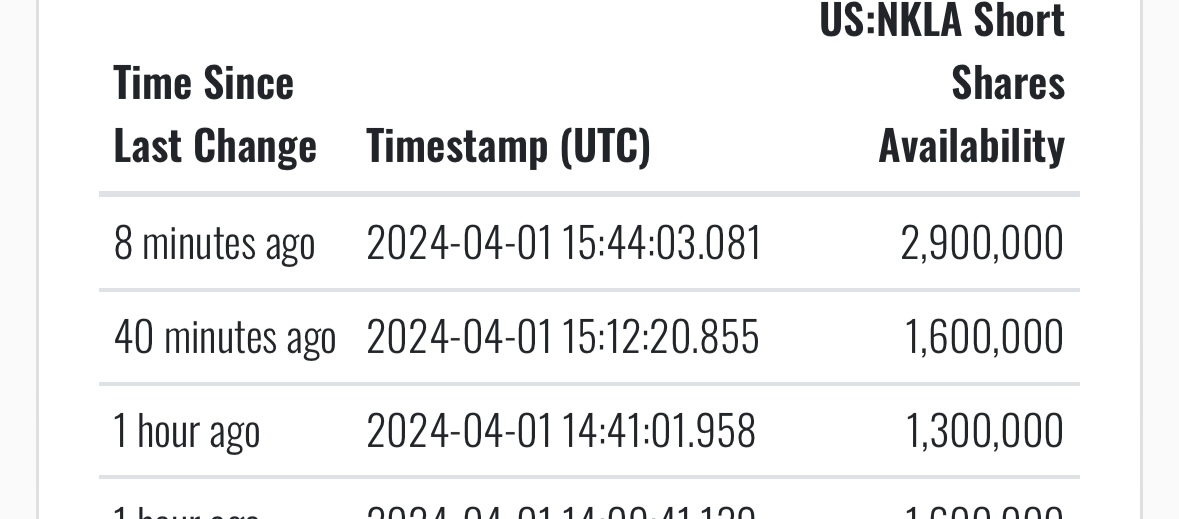This screenshot has width=1179, height=519.
Task: Click the Timestamp (UTC) column header
Action: (x=508, y=146)
